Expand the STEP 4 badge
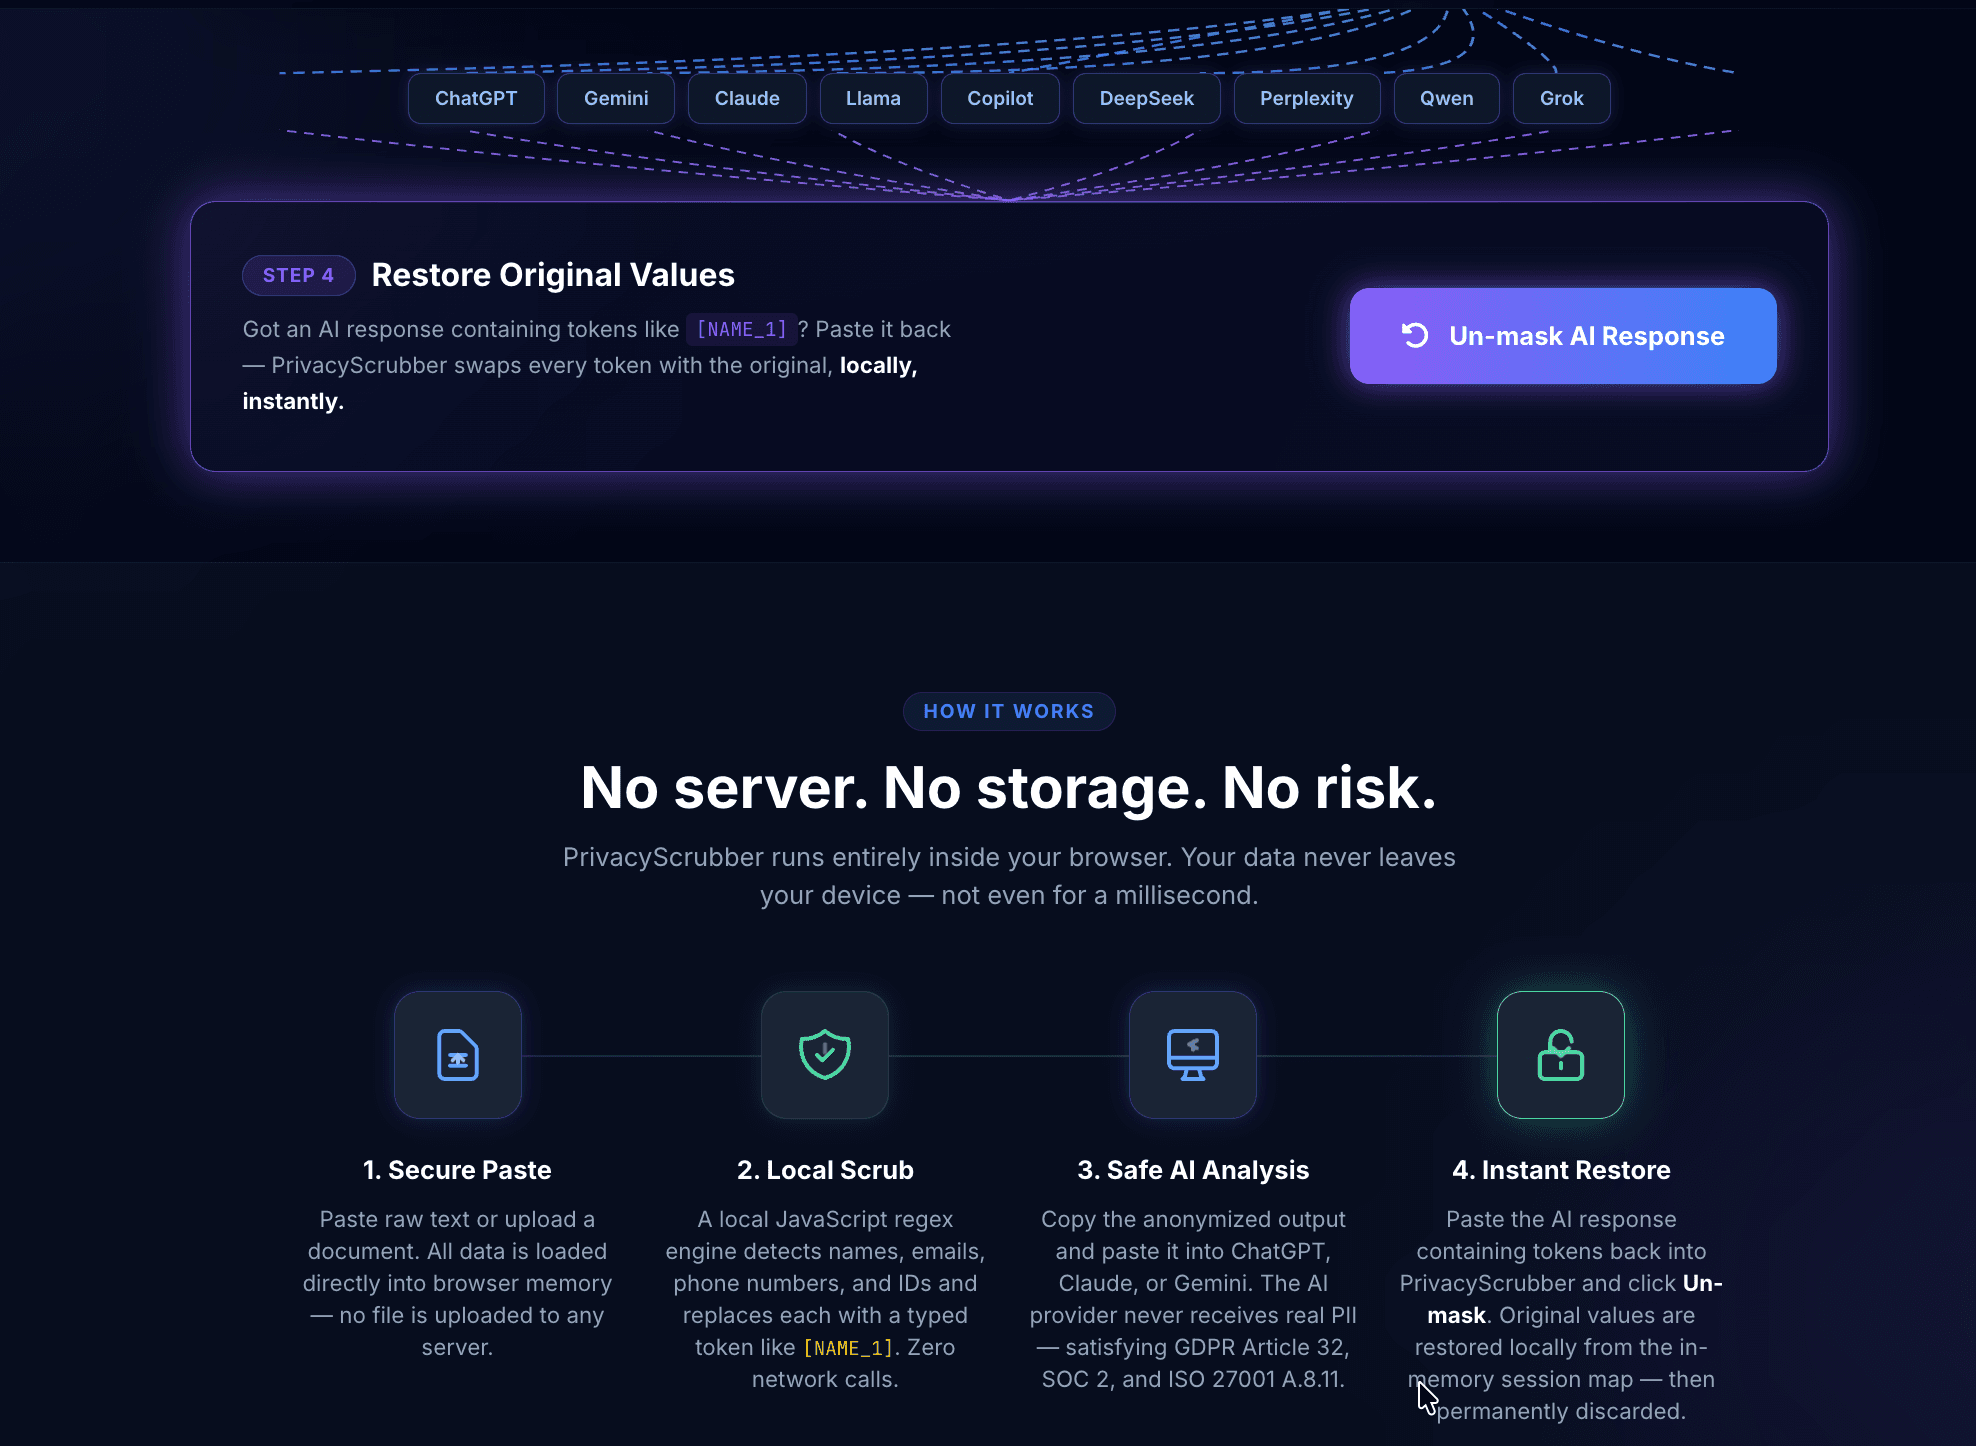The height and width of the screenshot is (1446, 1976). (298, 275)
